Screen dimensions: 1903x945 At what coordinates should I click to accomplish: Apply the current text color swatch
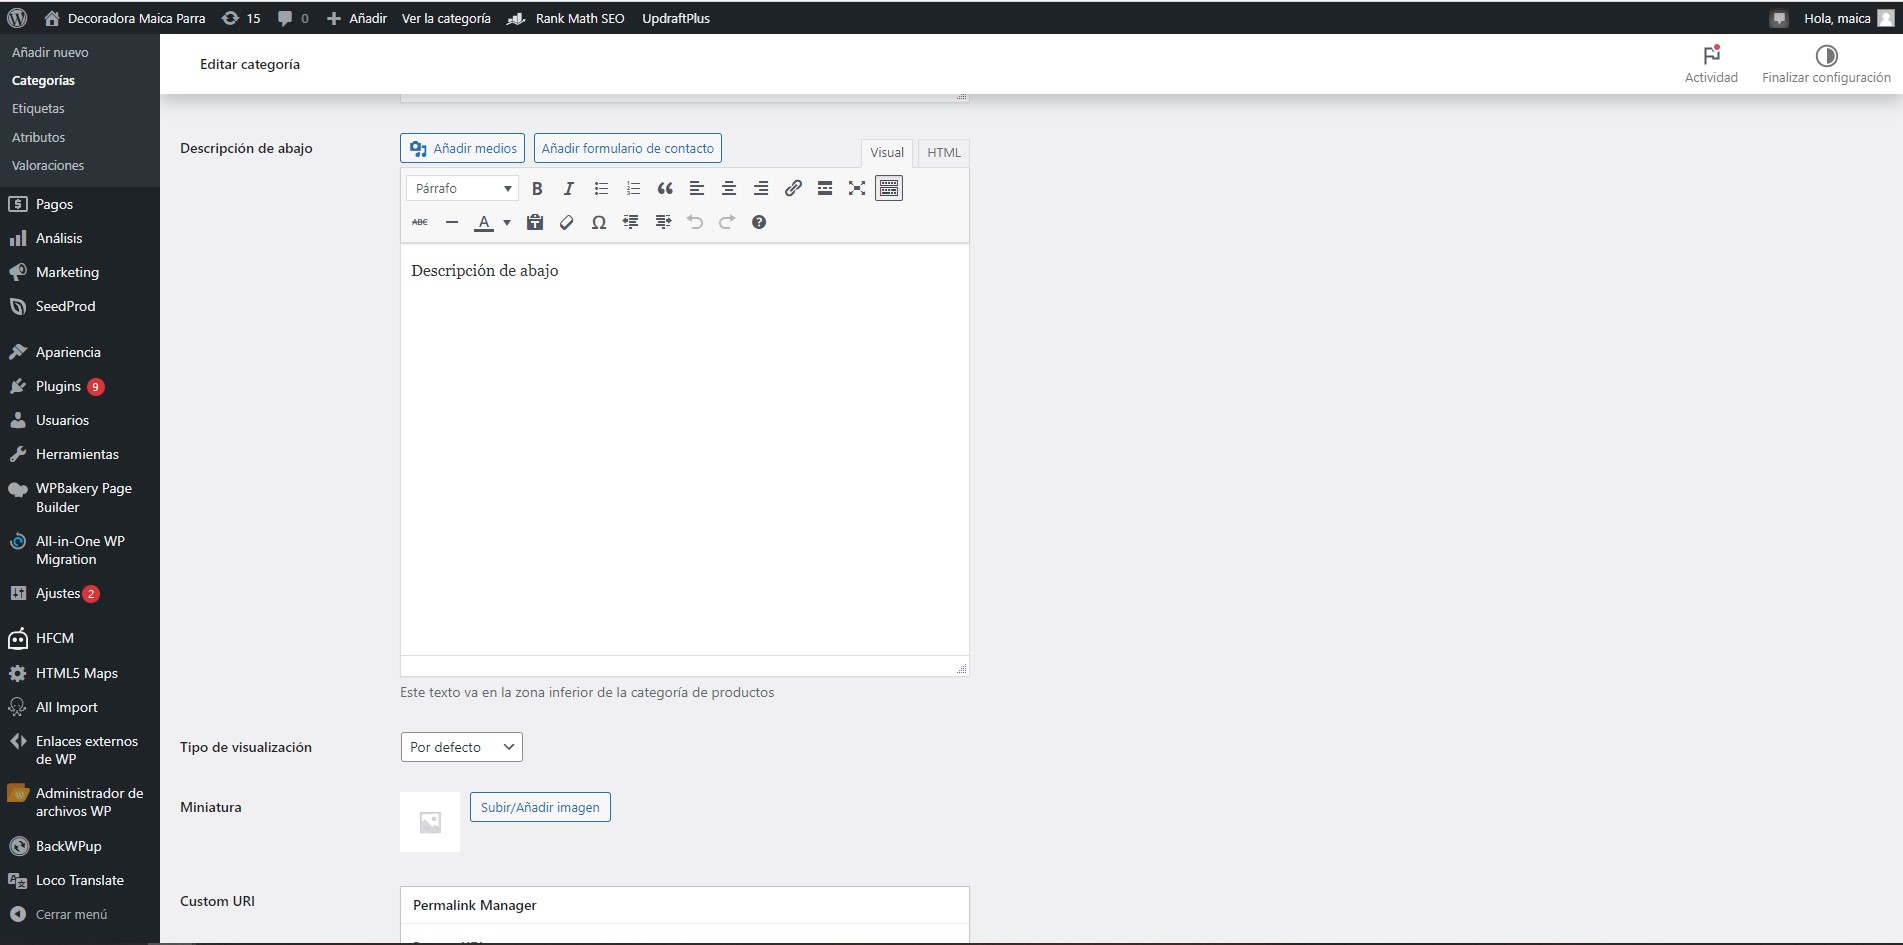(x=484, y=222)
